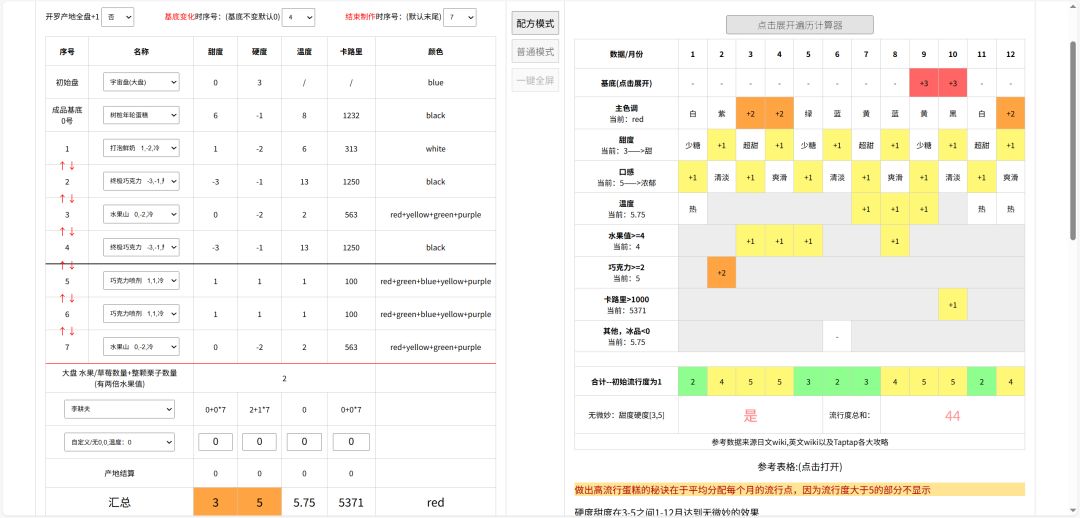The height and width of the screenshot is (518, 1080).
Task: Click red up arrow between rows 1 and 2
Action: [x=62, y=165]
